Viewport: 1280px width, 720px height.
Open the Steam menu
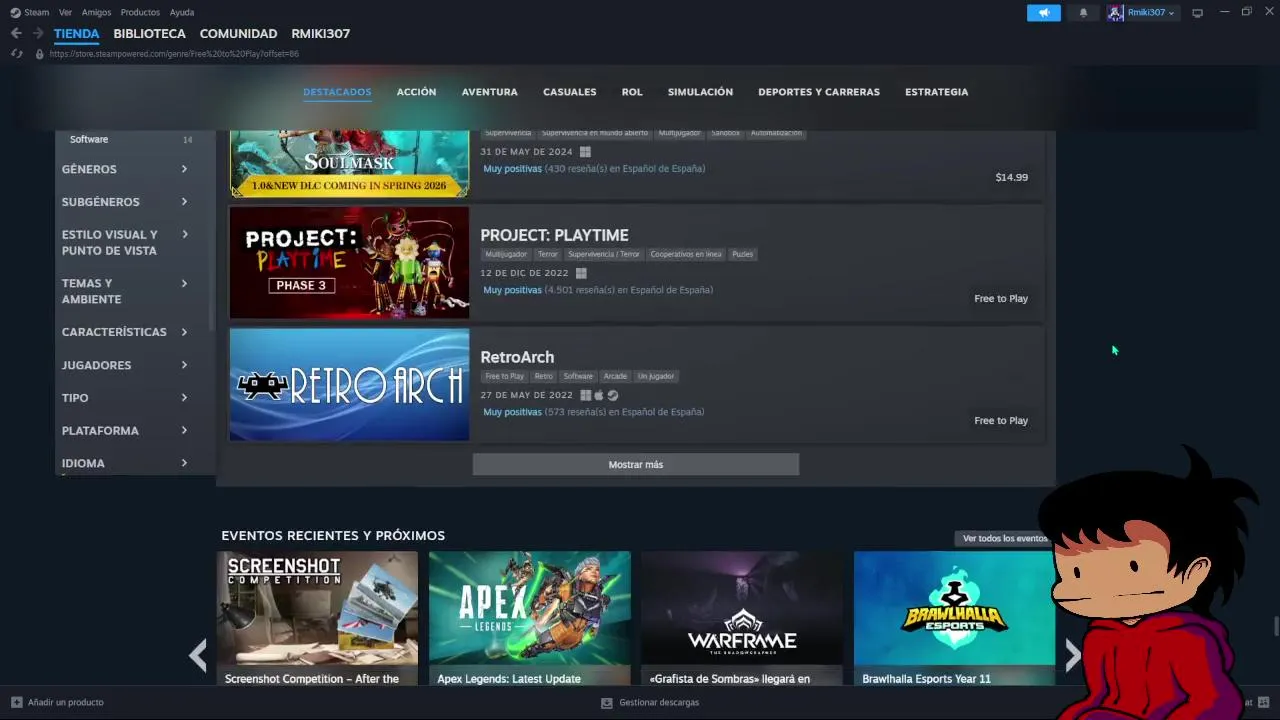coord(37,12)
